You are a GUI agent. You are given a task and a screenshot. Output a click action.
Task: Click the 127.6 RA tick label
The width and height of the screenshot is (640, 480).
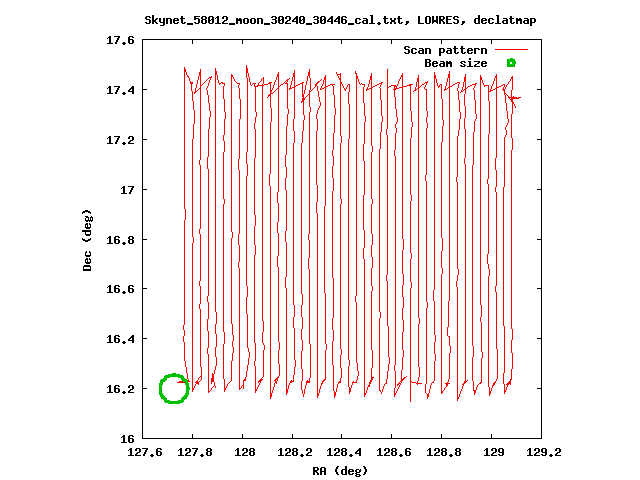pyautogui.click(x=145, y=452)
